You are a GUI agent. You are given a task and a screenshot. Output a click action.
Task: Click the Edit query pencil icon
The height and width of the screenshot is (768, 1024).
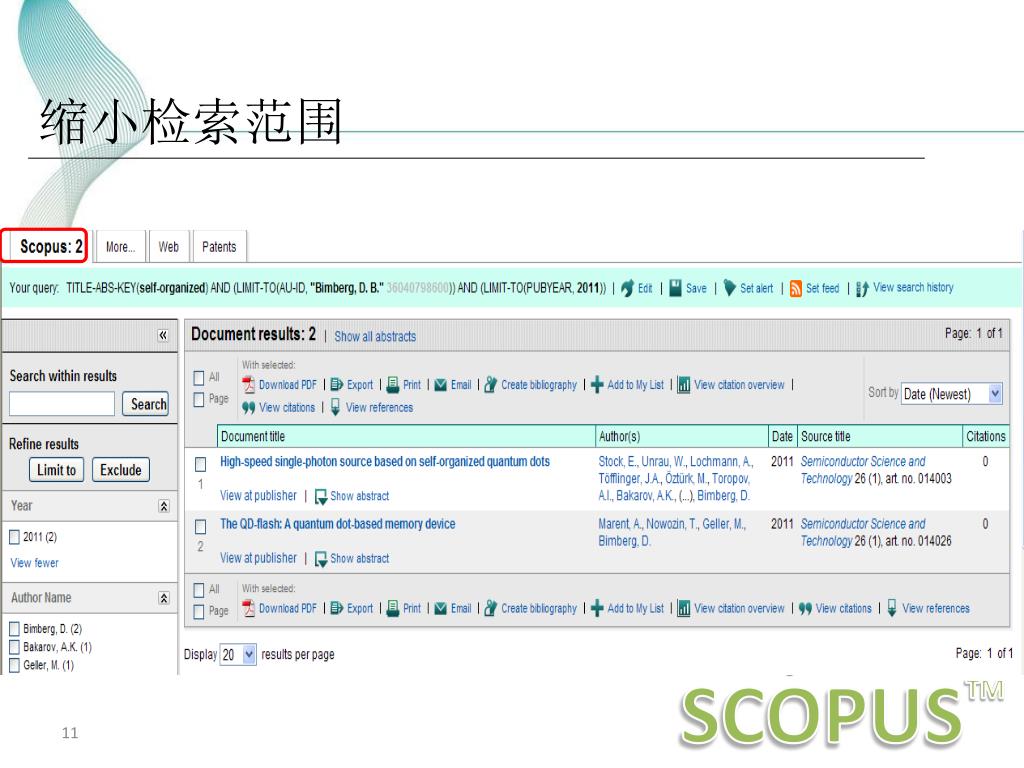628,288
